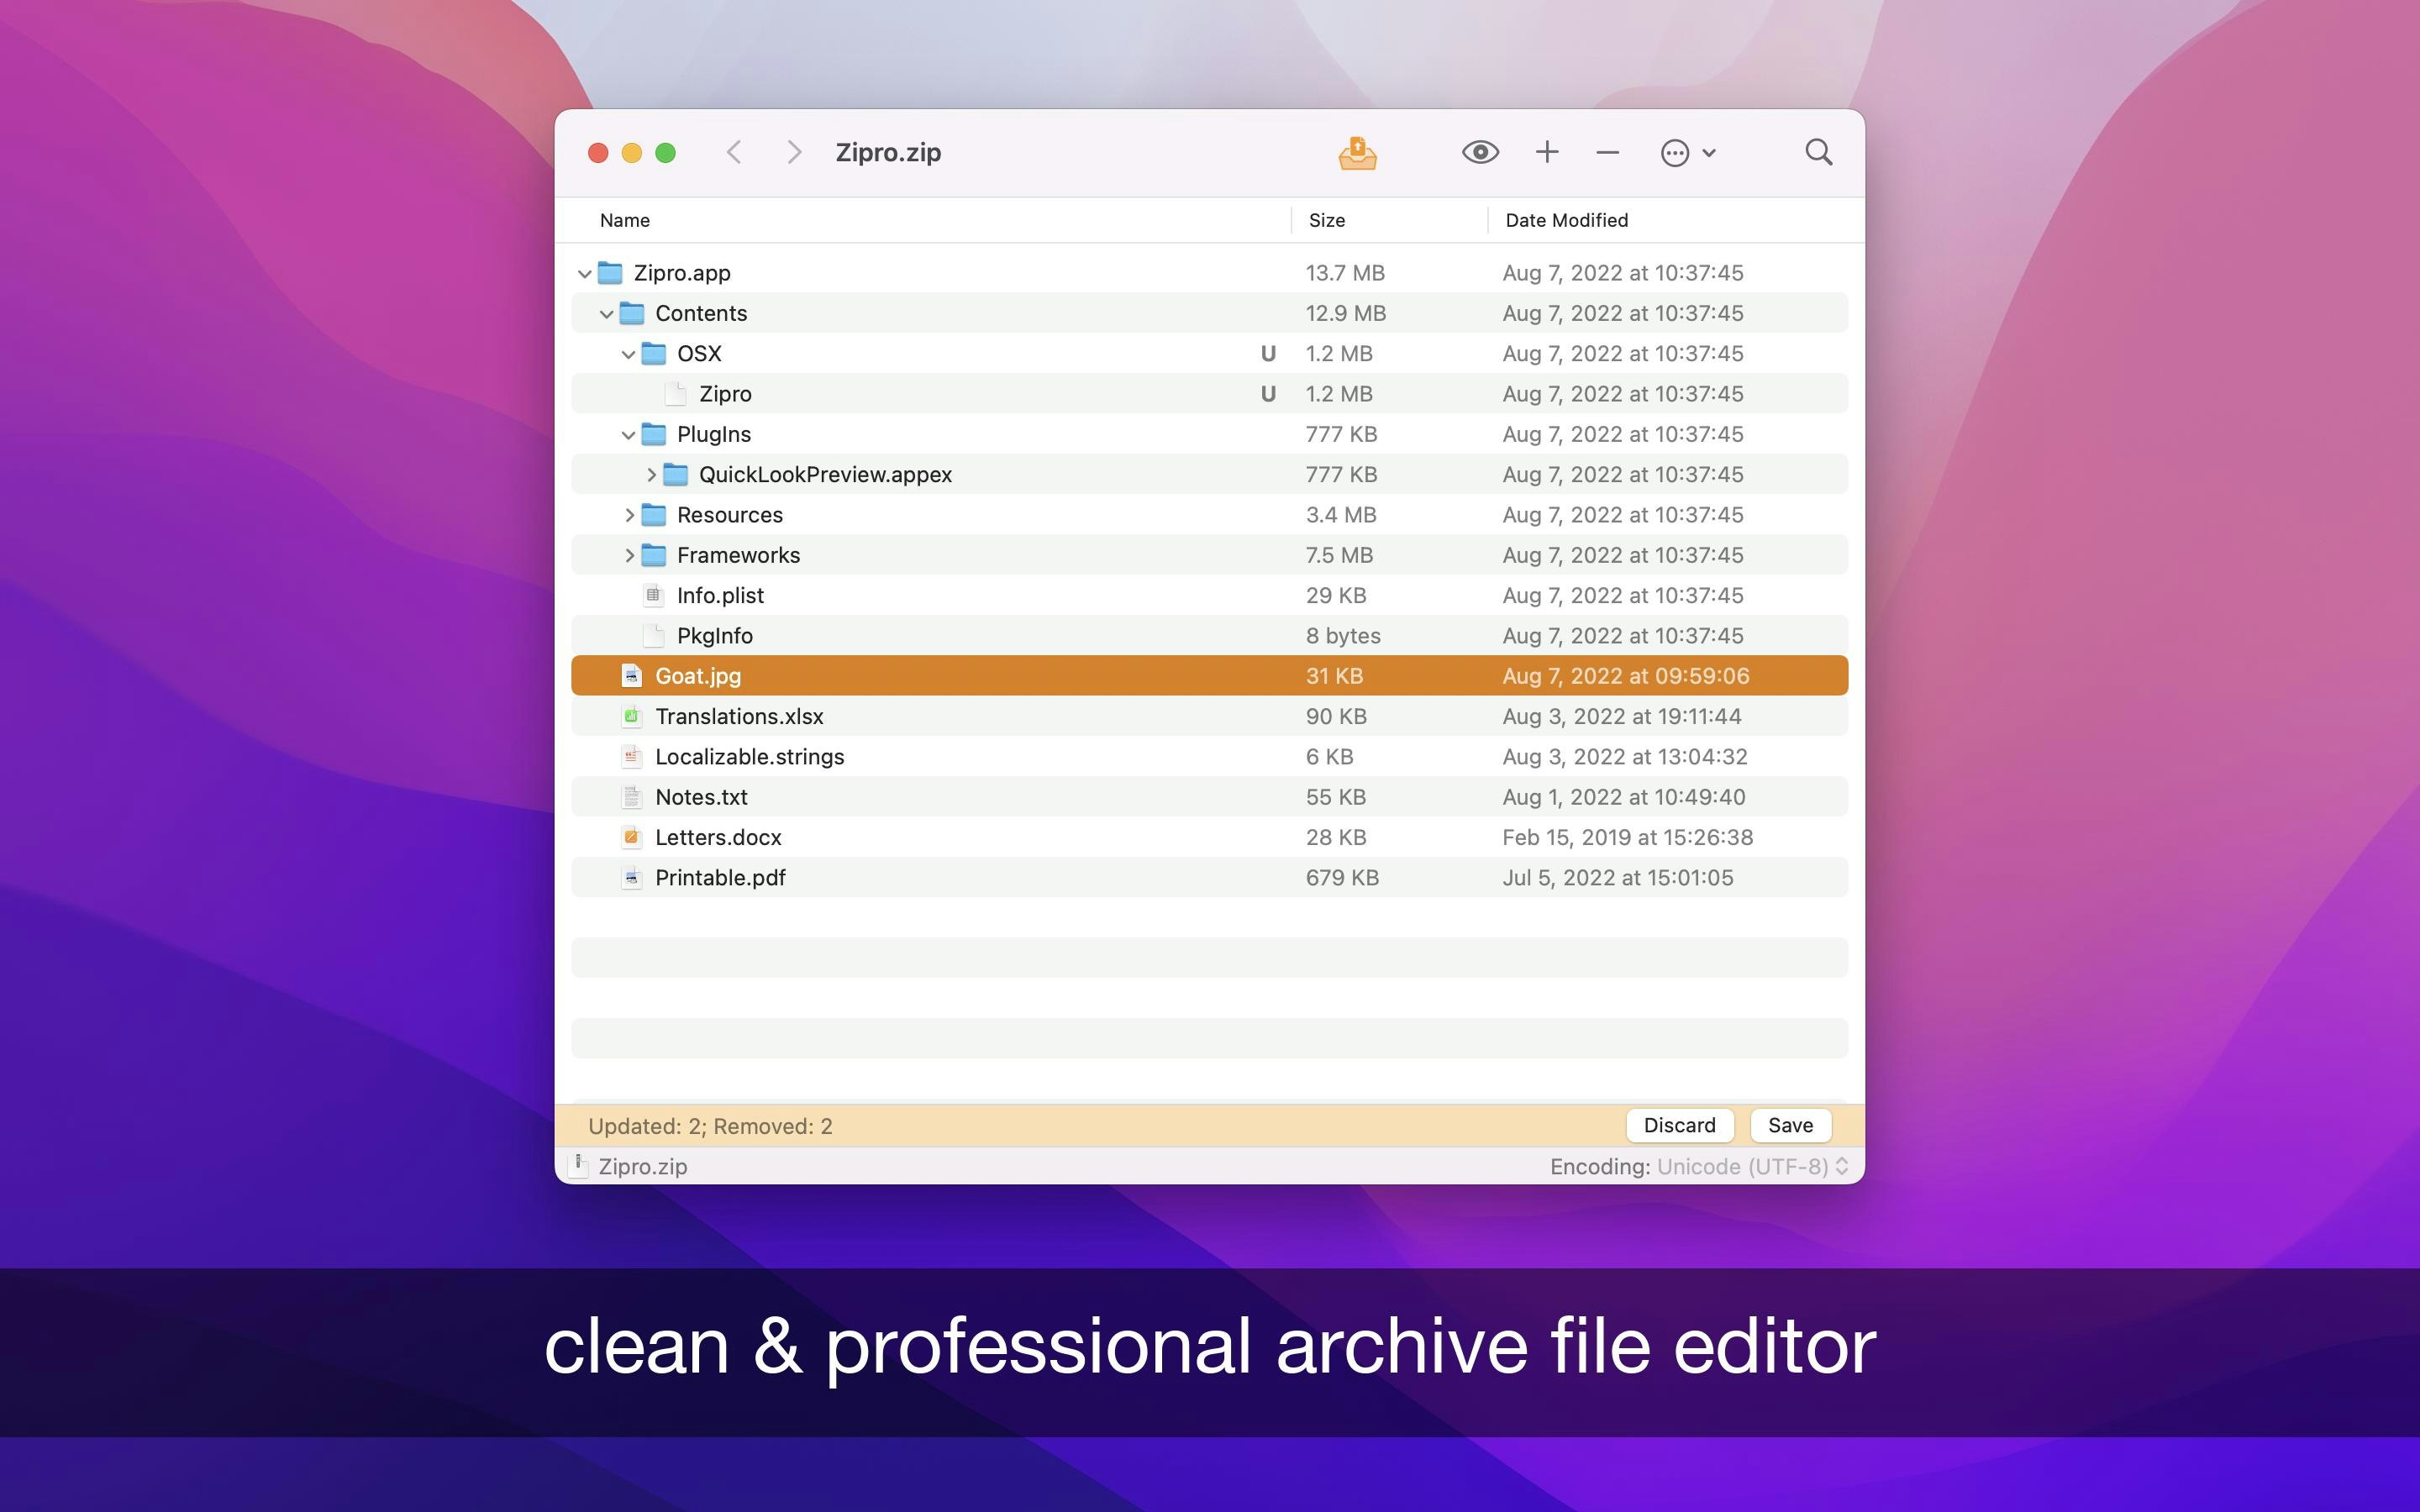Click the Letters.docx document icon

pos(631,837)
